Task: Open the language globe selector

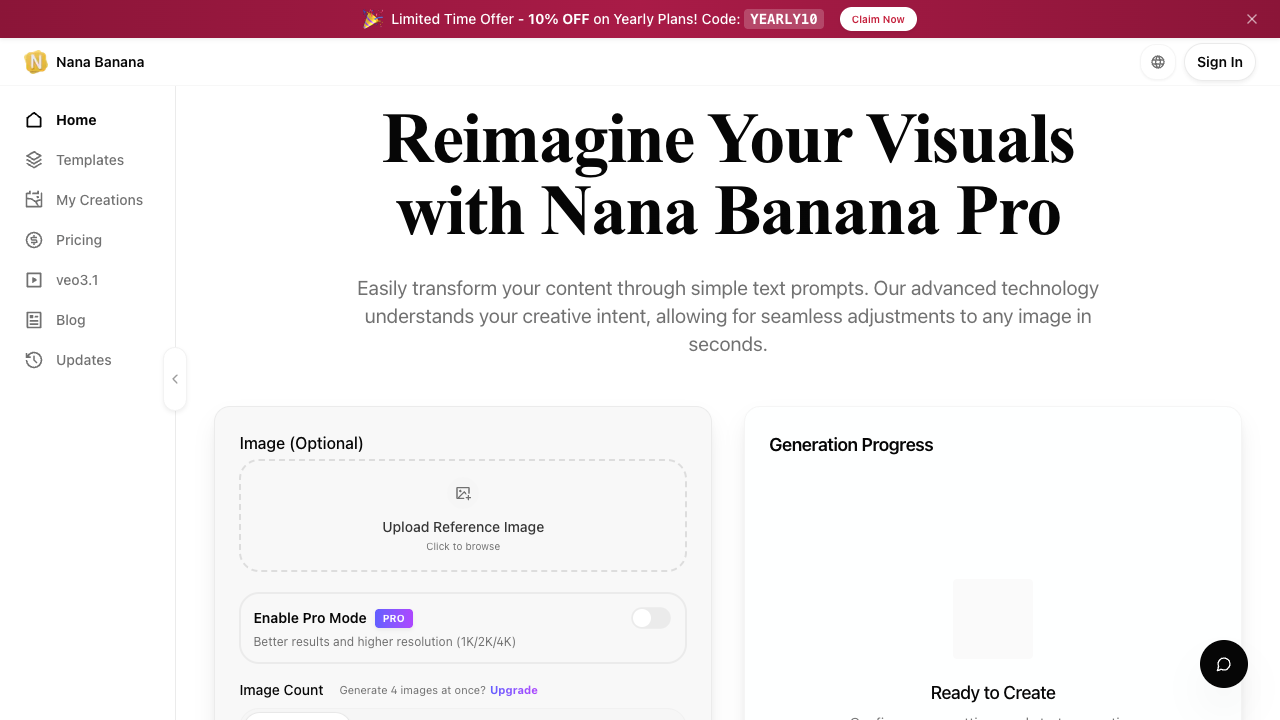Action: [1157, 62]
